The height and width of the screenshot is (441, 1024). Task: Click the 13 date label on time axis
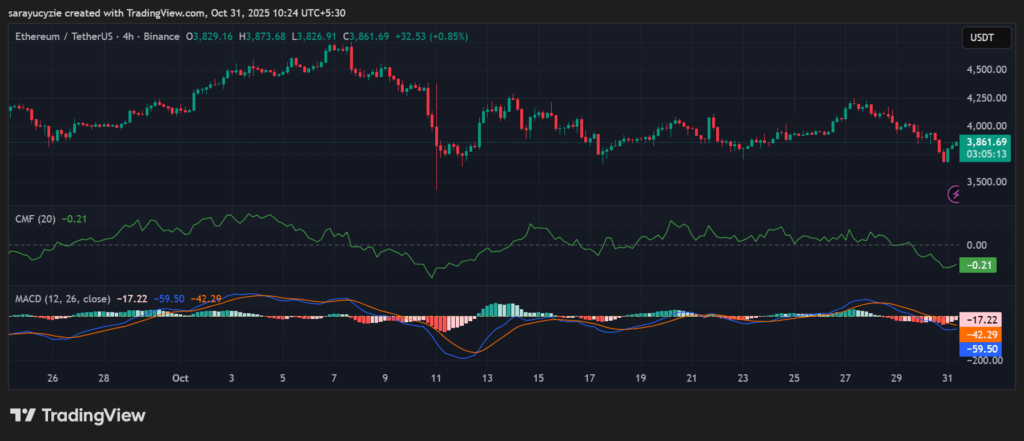point(487,379)
